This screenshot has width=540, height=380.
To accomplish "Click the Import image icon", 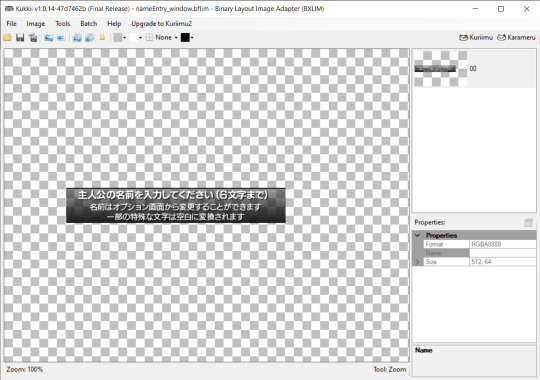I will (x=61, y=38).
